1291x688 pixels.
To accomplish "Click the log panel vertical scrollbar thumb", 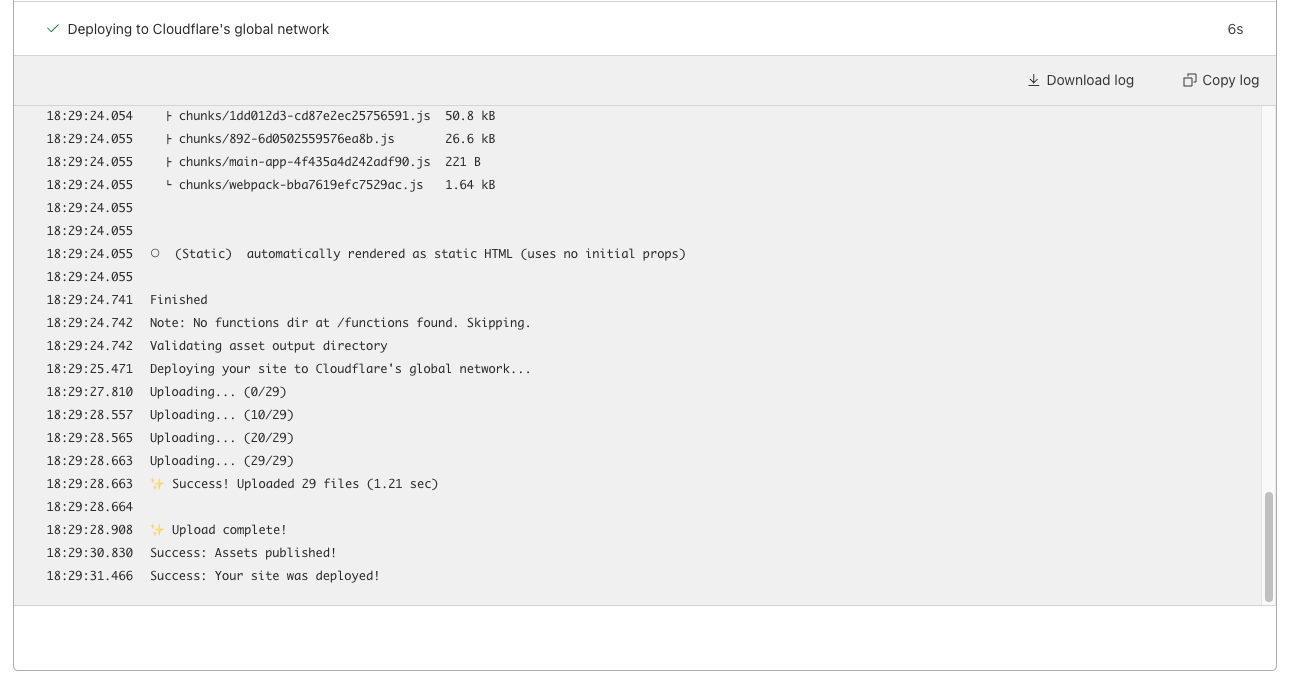I will coord(1269,546).
